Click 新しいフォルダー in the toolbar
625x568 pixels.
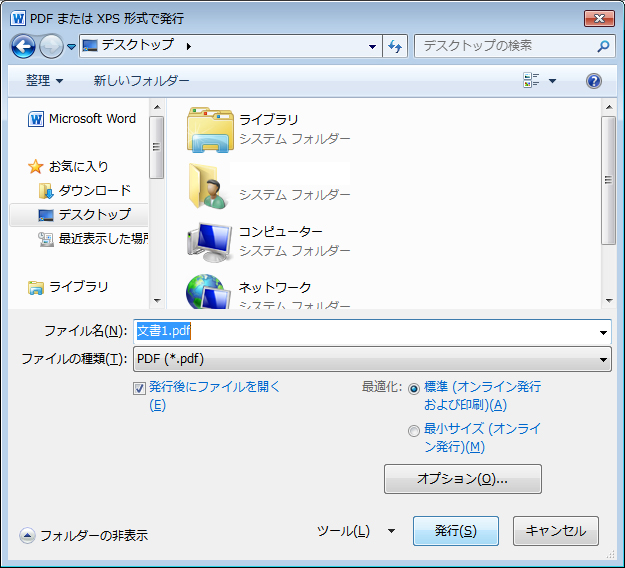tap(141, 80)
